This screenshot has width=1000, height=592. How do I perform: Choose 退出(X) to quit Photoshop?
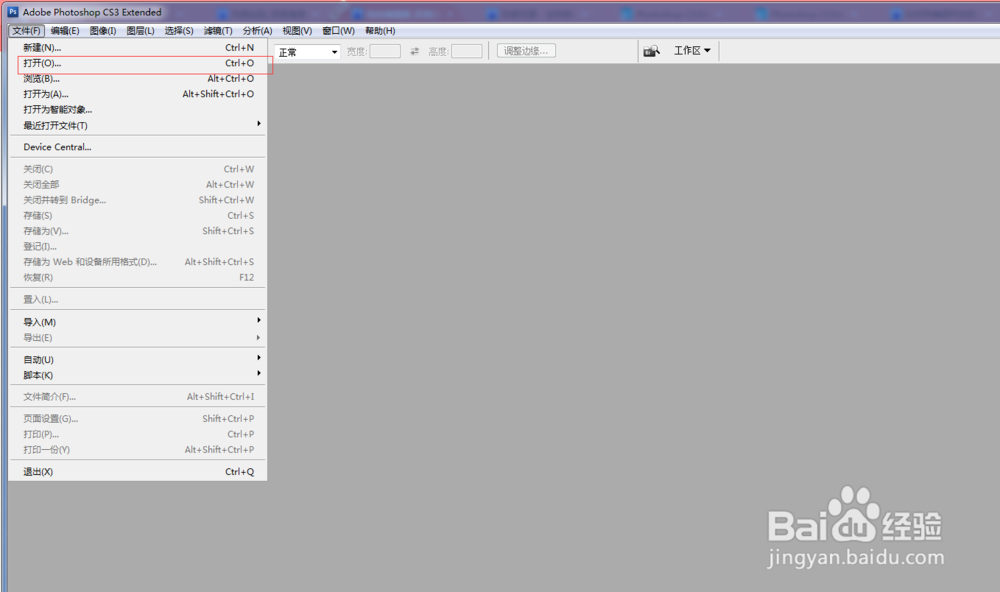[x=138, y=471]
